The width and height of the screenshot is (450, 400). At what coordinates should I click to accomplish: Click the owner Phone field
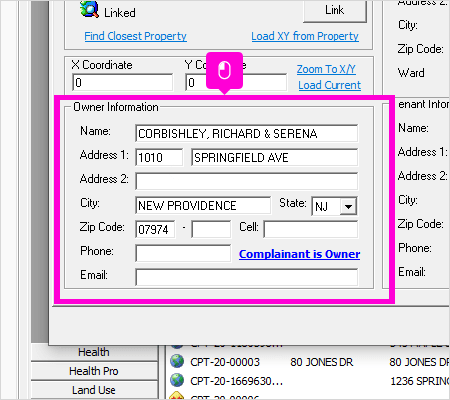[183, 253]
